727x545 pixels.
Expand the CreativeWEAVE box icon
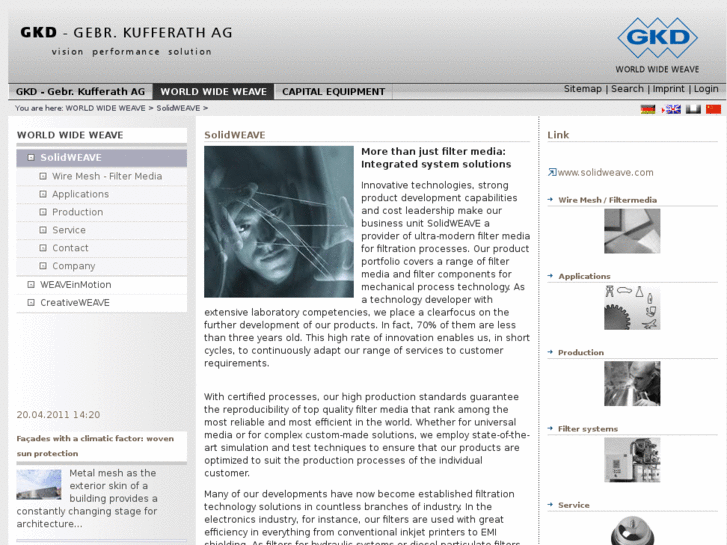(x=31, y=303)
